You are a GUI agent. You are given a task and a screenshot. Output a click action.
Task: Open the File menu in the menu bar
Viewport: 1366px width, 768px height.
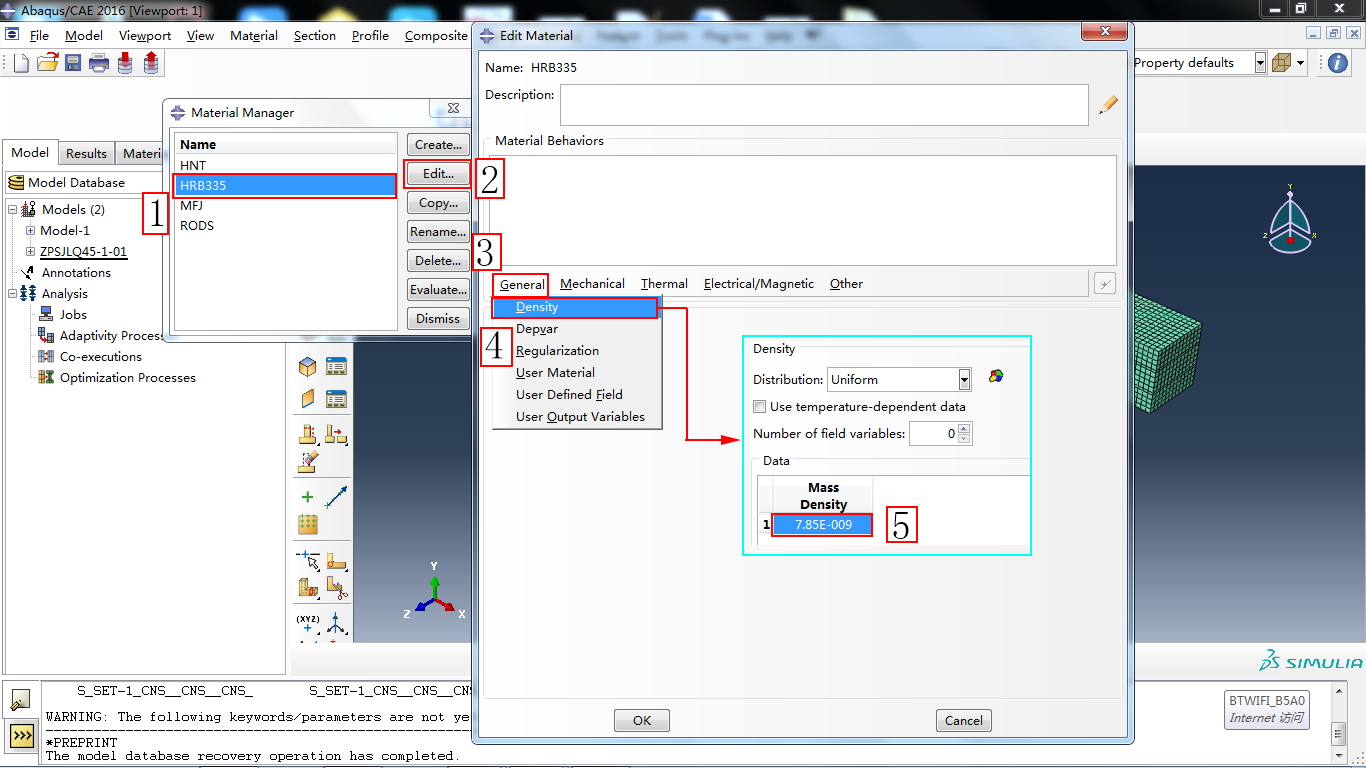pyautogui.click(x=39, y=36)
